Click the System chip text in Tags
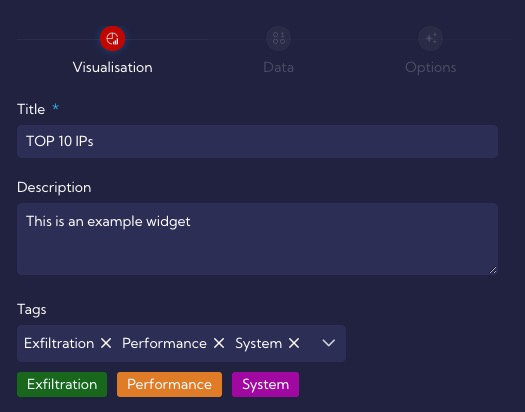The image size is (525, 412). 258,344
